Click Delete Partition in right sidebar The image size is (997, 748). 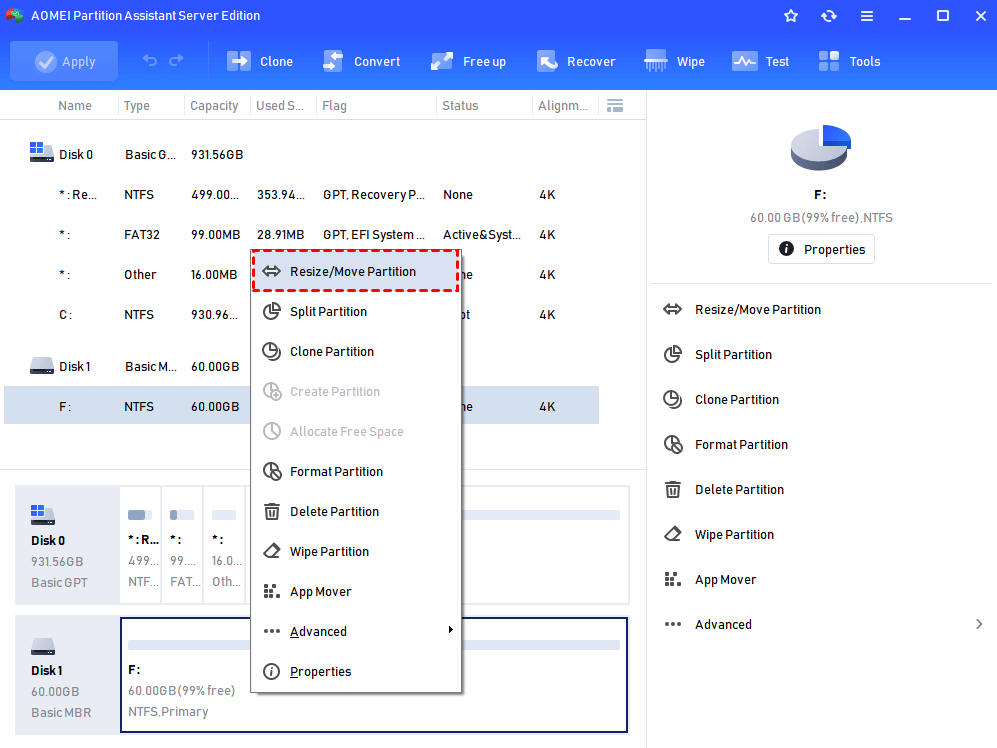739,490
